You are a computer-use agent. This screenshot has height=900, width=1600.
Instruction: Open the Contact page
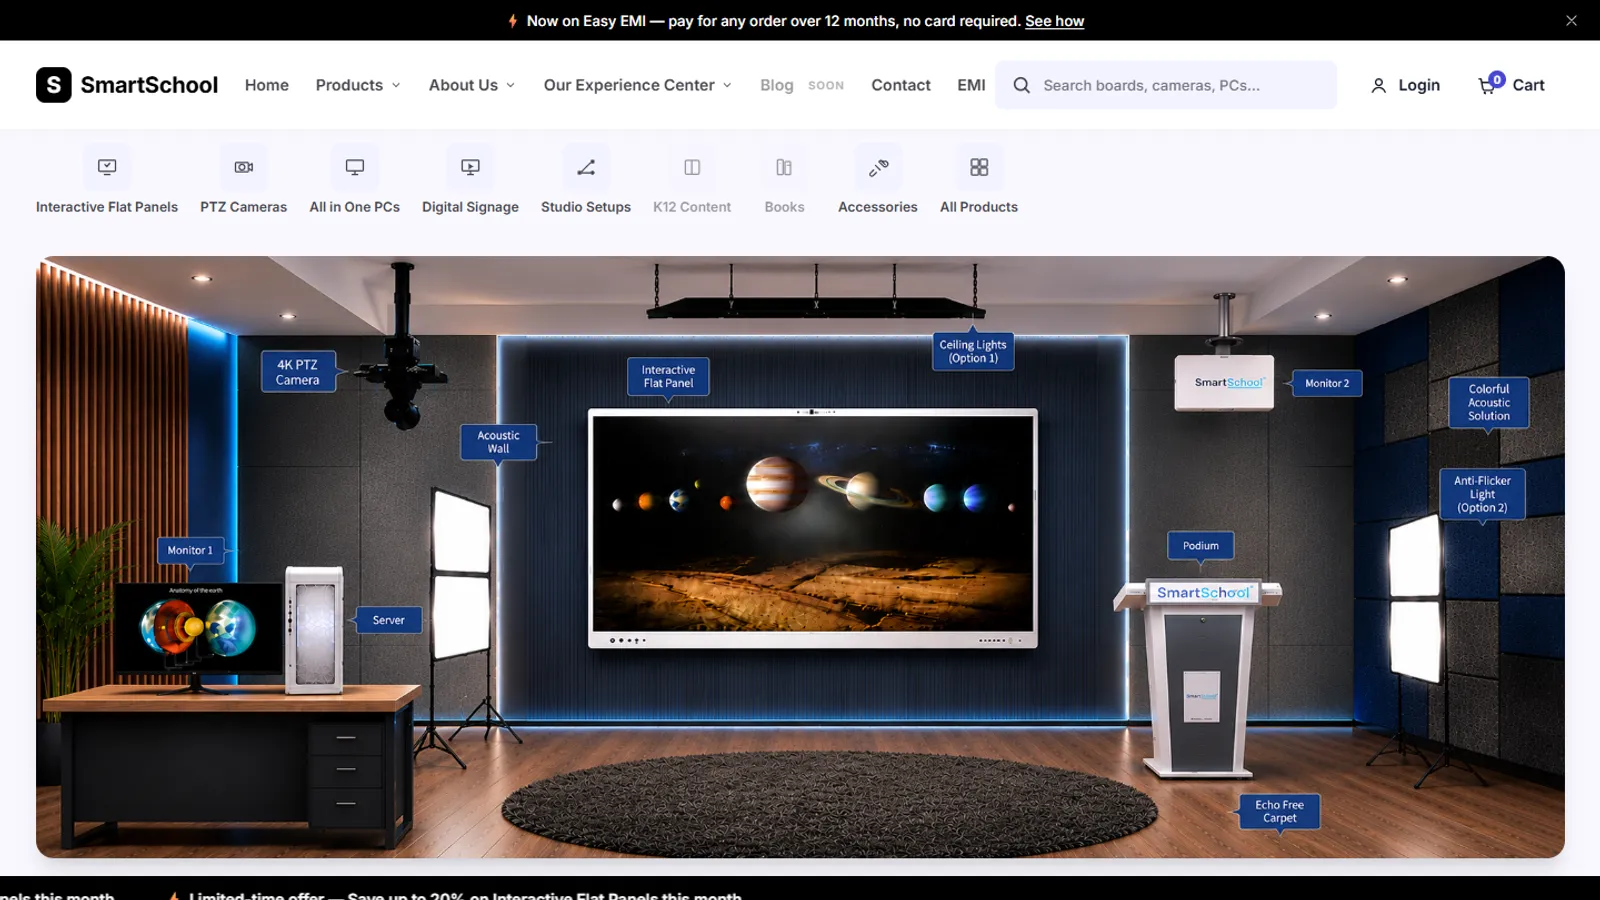pyautogui.click(x=901, y=85)
